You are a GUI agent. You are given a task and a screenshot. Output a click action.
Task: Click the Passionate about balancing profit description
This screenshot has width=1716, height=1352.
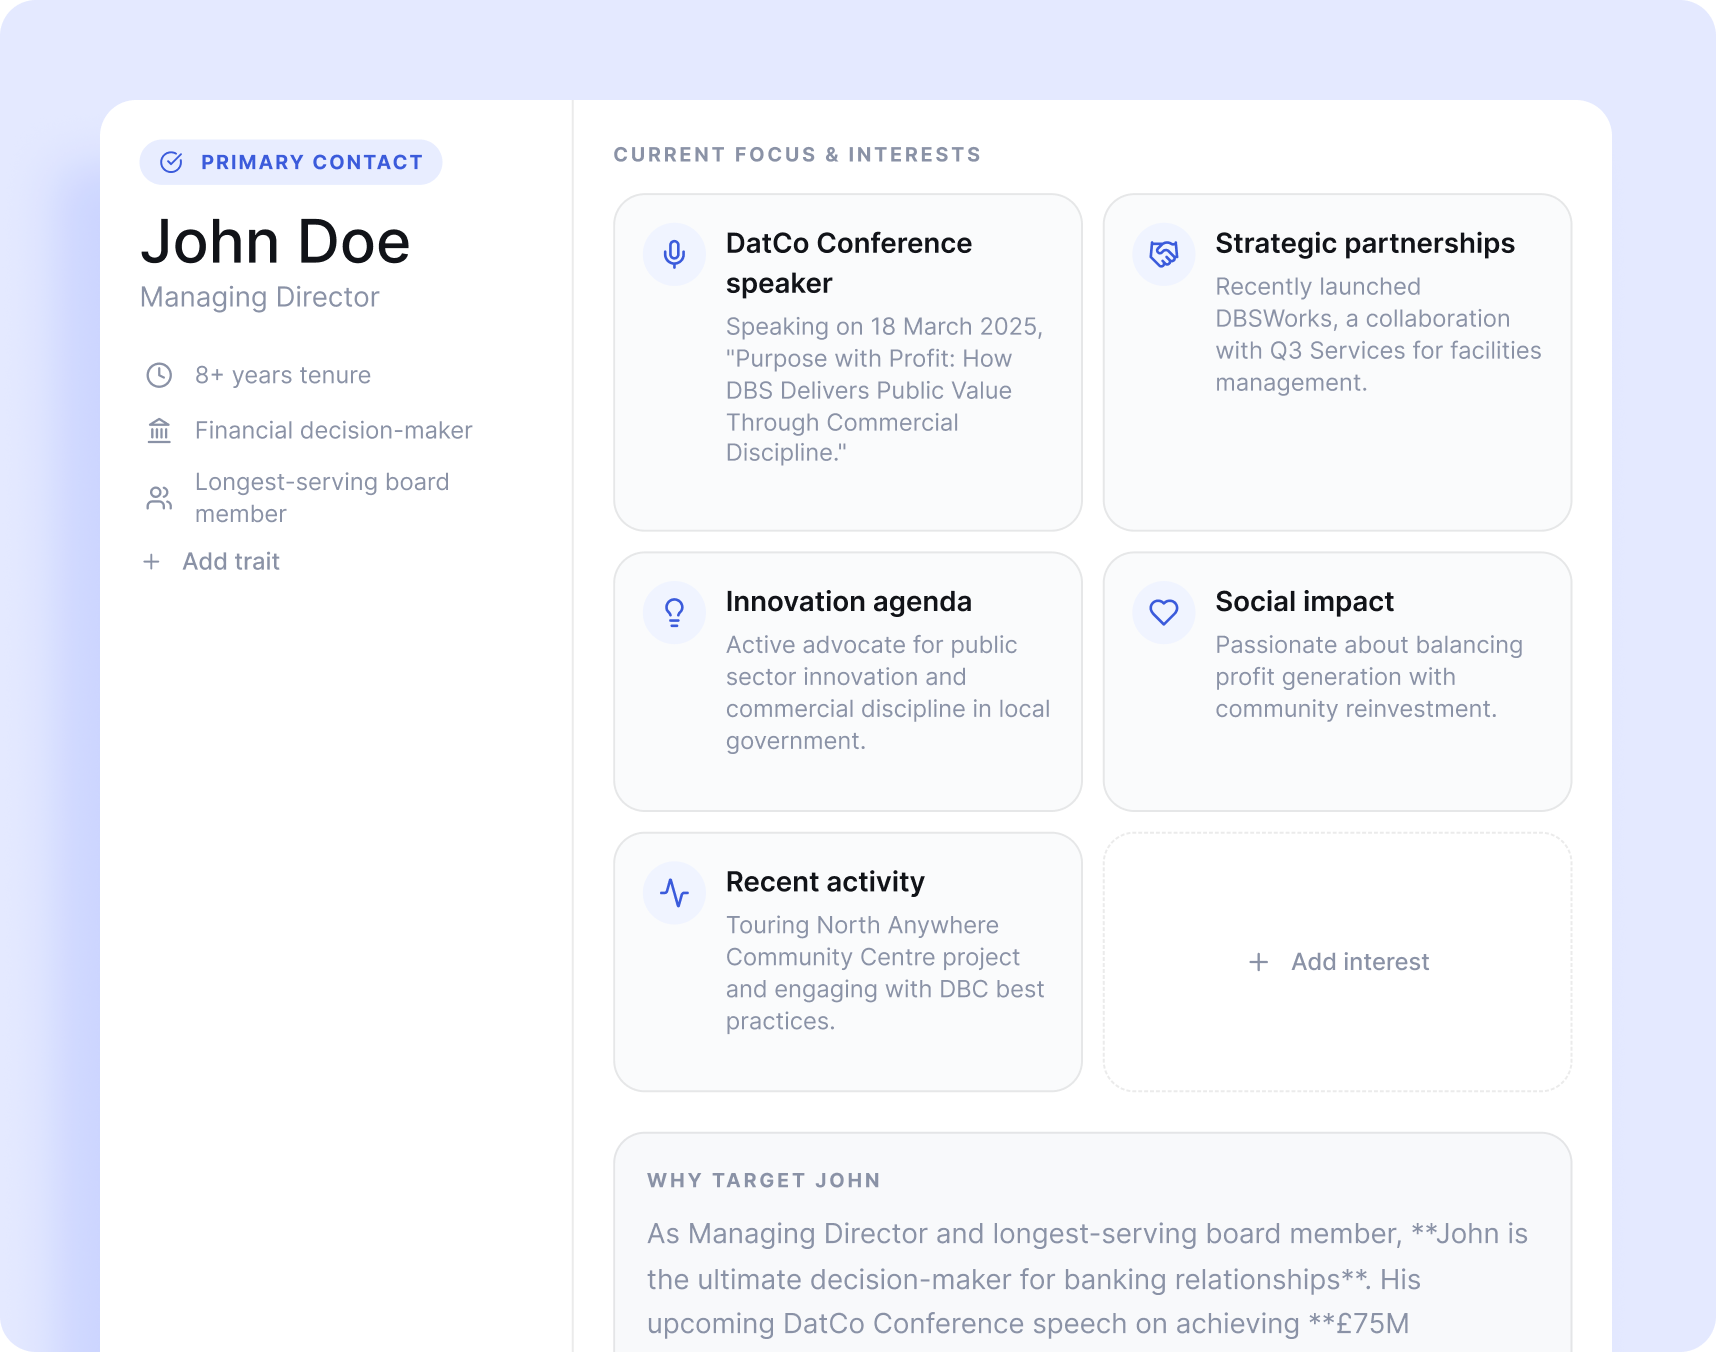click(x=1369, y=677)
